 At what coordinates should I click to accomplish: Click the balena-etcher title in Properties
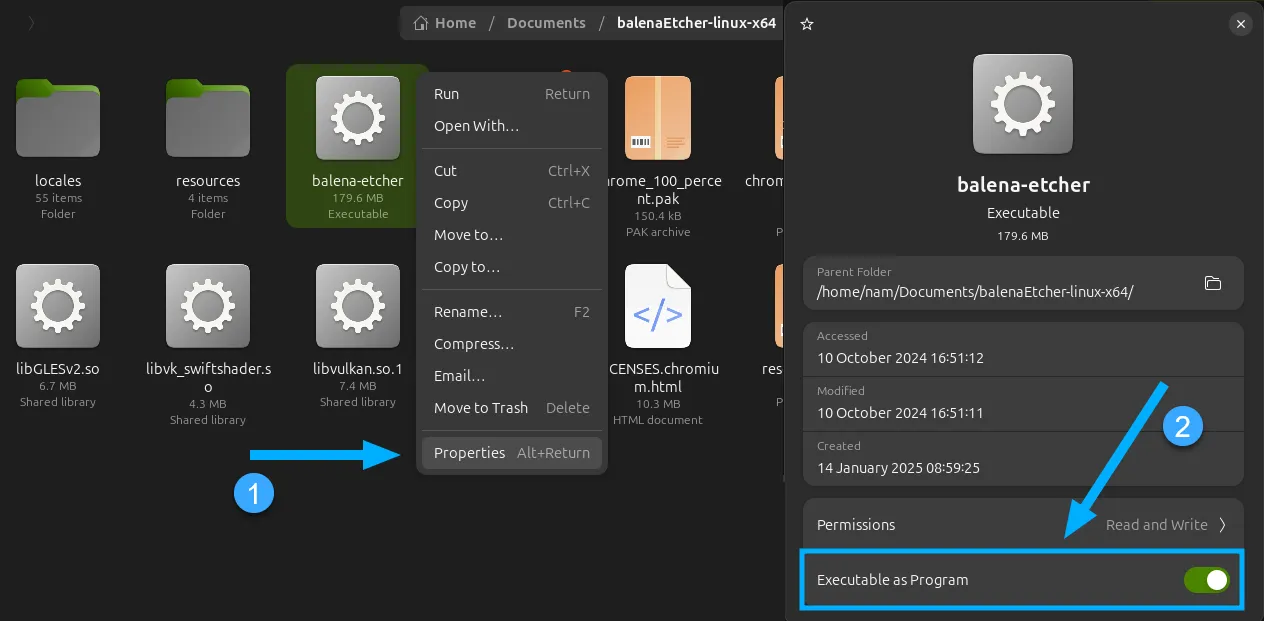1023,185
